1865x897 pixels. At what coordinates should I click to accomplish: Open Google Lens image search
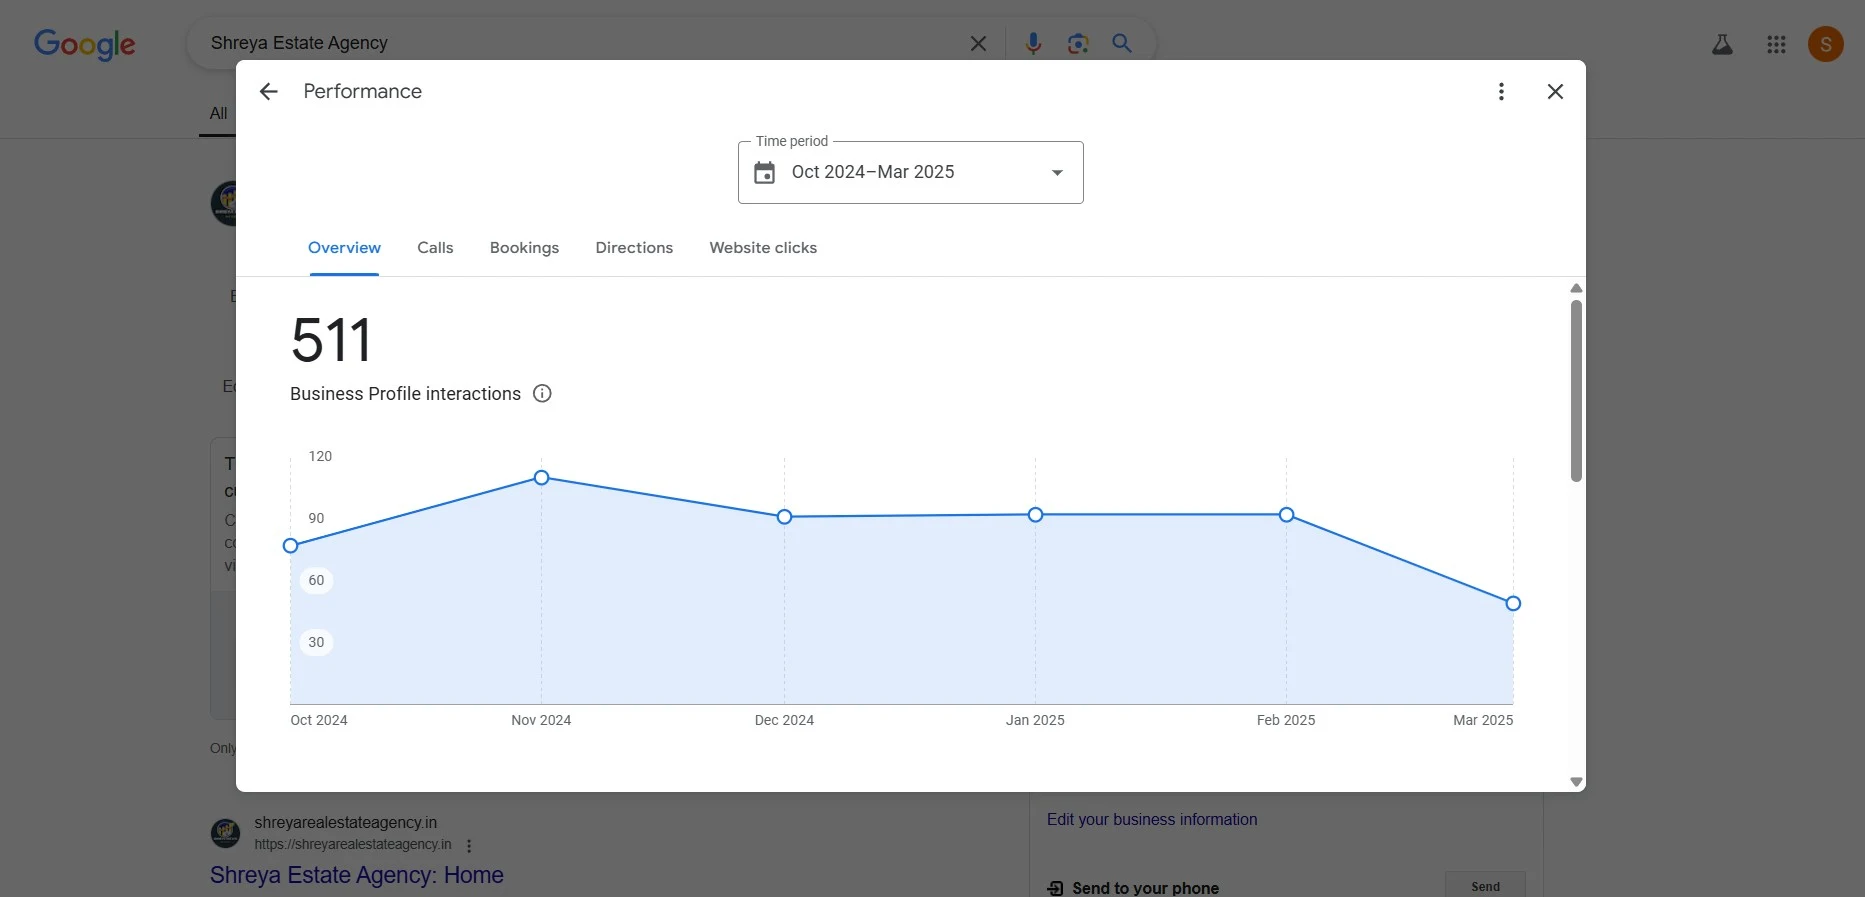(x=1077, y=43)
